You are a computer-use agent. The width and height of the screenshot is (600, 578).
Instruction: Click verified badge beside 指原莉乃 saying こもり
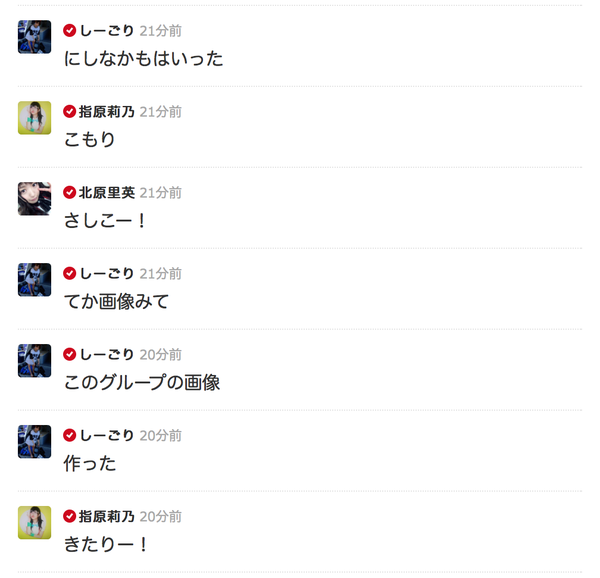[x=69, y=112]
